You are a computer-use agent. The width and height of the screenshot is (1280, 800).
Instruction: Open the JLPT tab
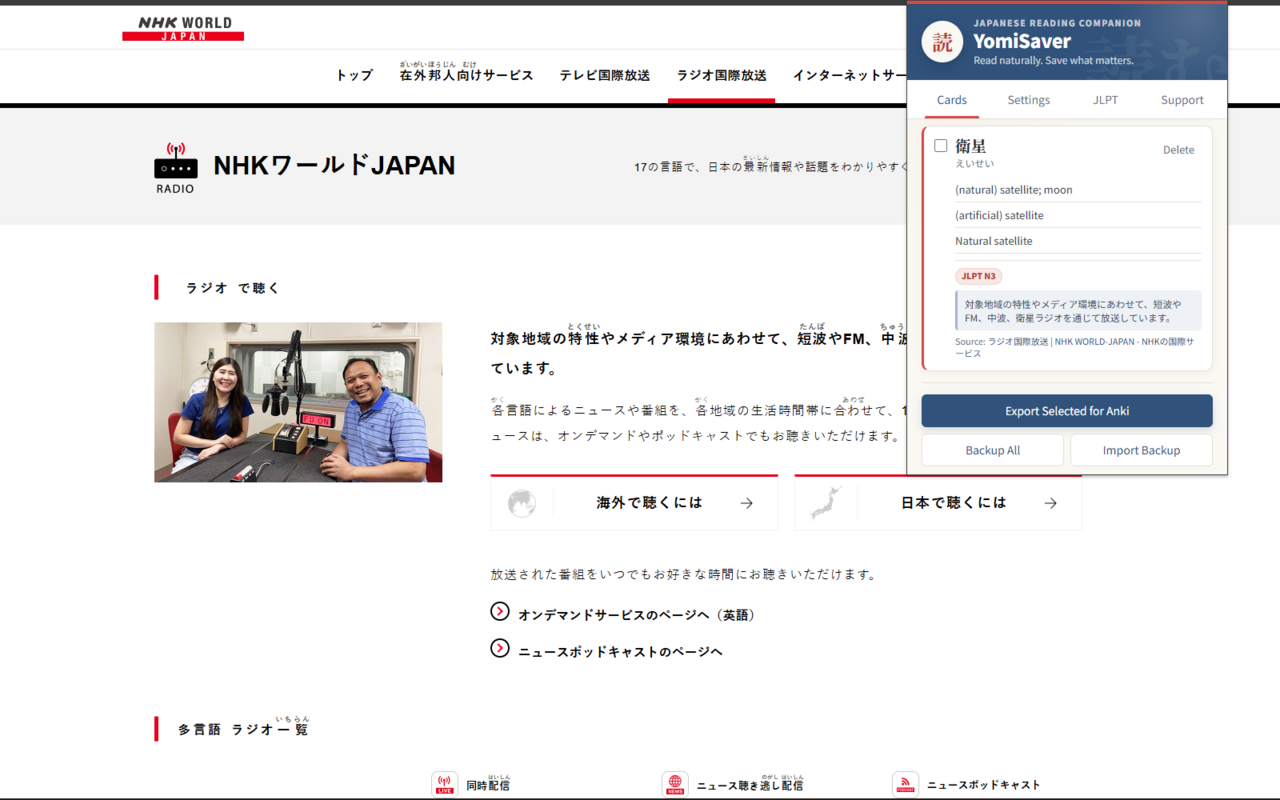(x=1105, y=100)
